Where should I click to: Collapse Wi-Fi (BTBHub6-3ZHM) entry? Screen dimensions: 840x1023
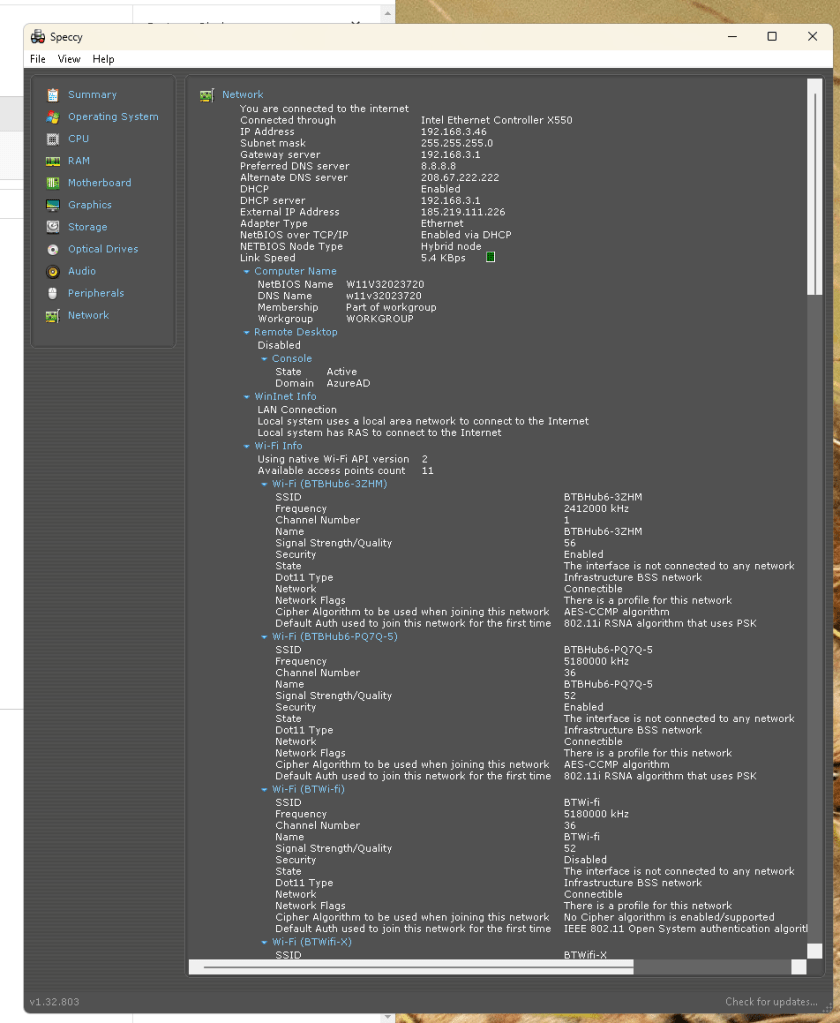[x=264, y=484]
